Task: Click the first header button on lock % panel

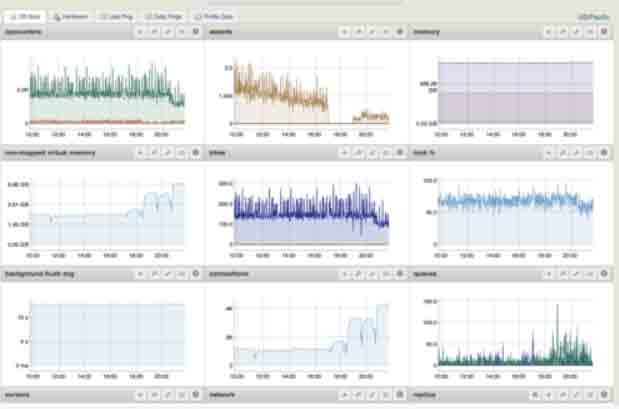Action: [x=549, y=153]
